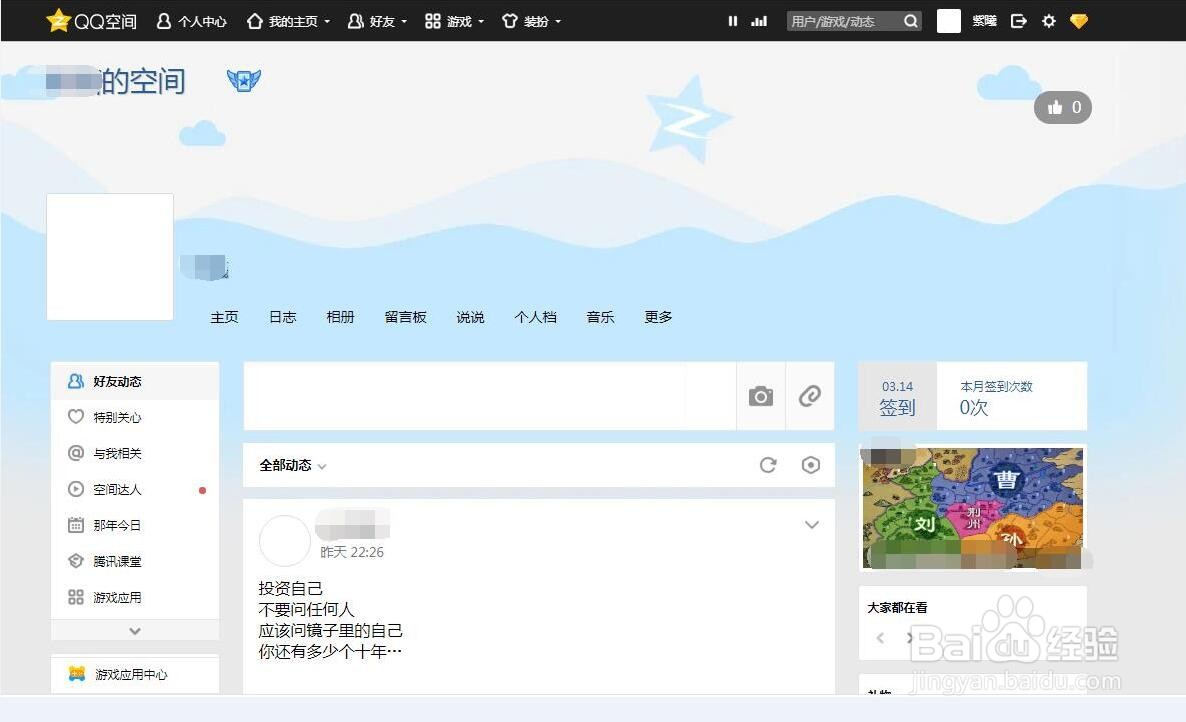Click the magnifier search icon
Viewport: 1186px width, 722px height.
click(911, 21)
